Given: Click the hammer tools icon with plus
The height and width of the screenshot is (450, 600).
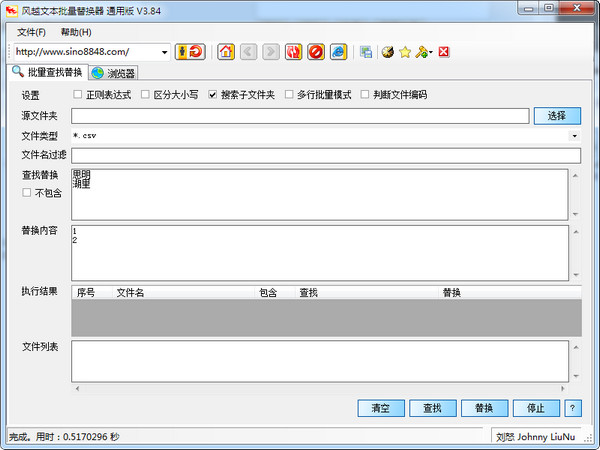Looking at the screenshot, I should tap(421, 52).
